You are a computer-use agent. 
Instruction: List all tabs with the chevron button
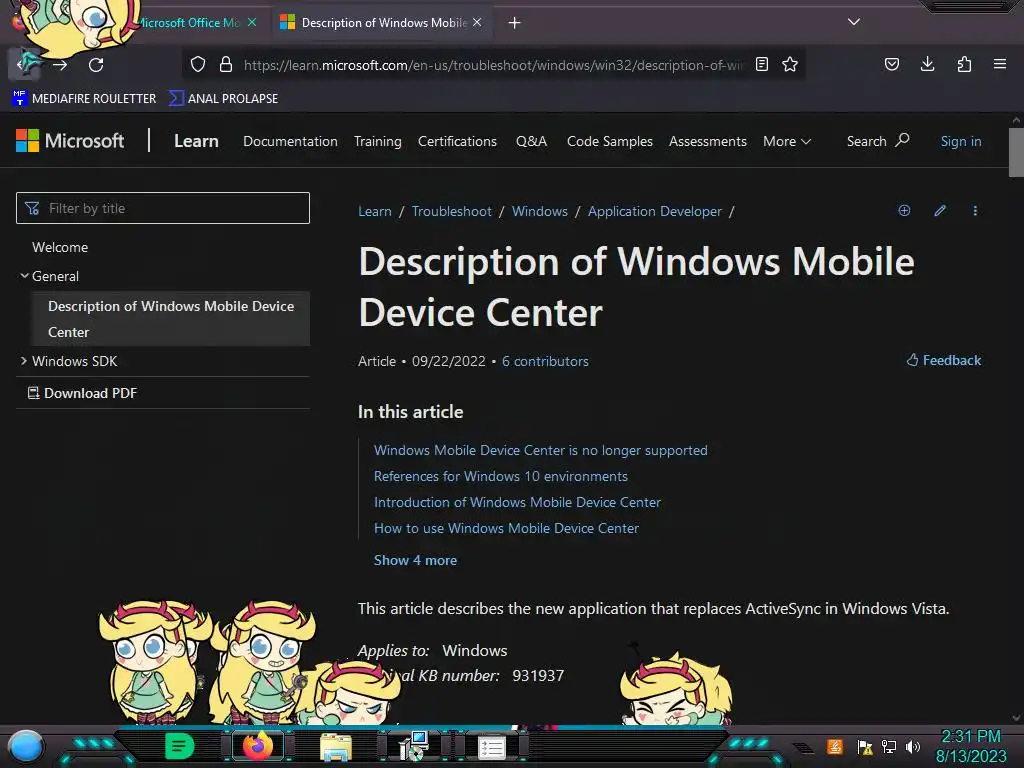tap(854, 22)
